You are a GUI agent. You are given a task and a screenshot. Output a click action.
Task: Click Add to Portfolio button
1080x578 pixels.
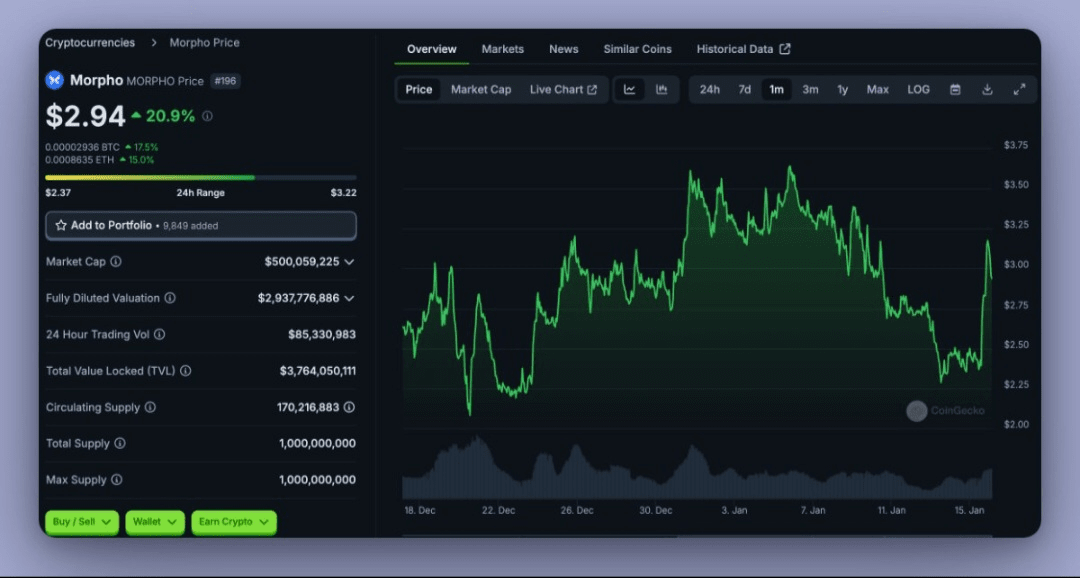click(201, 225)
